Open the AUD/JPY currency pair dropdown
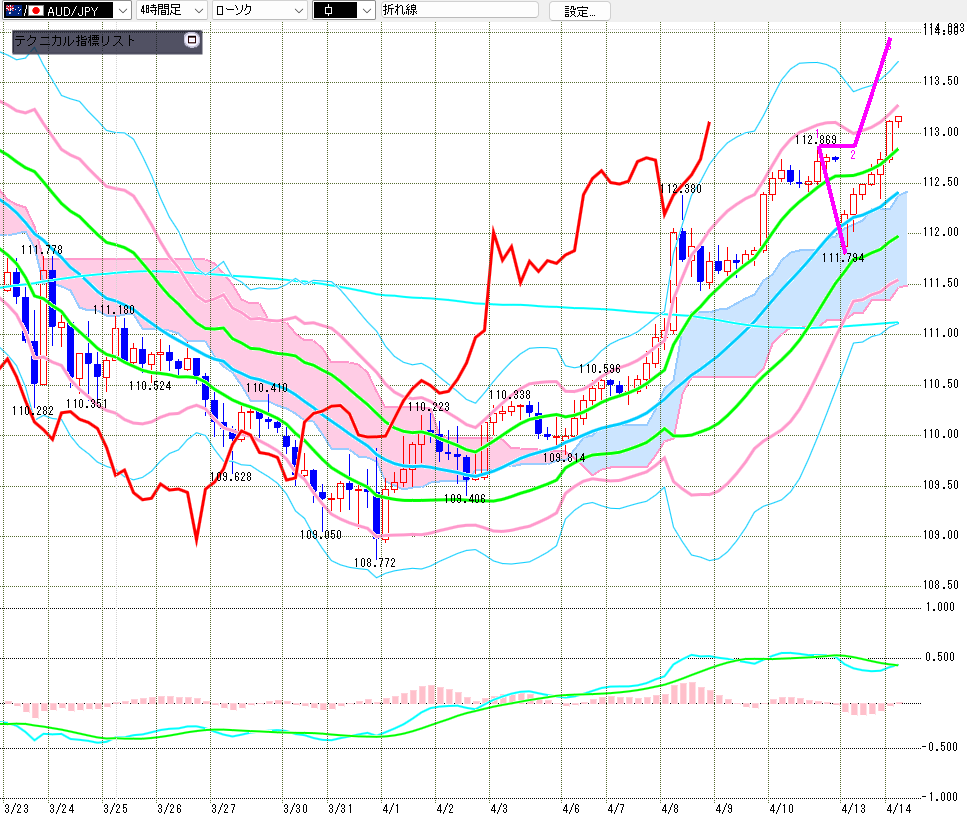Image resolution: width=967 pixels, height=816 pixels. [122, 10]
